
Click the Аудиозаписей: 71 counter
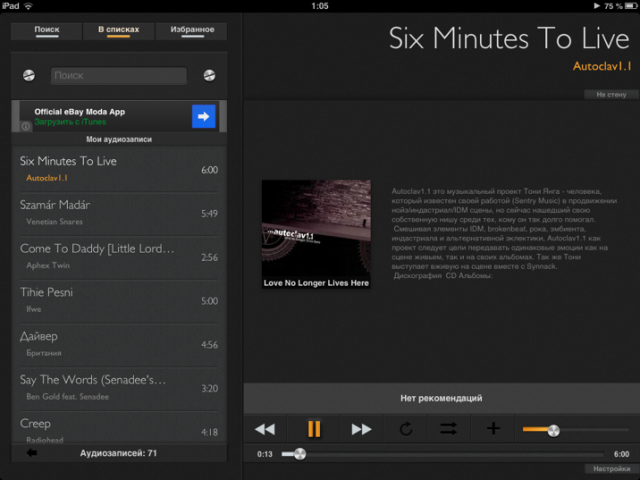(118, 453)
